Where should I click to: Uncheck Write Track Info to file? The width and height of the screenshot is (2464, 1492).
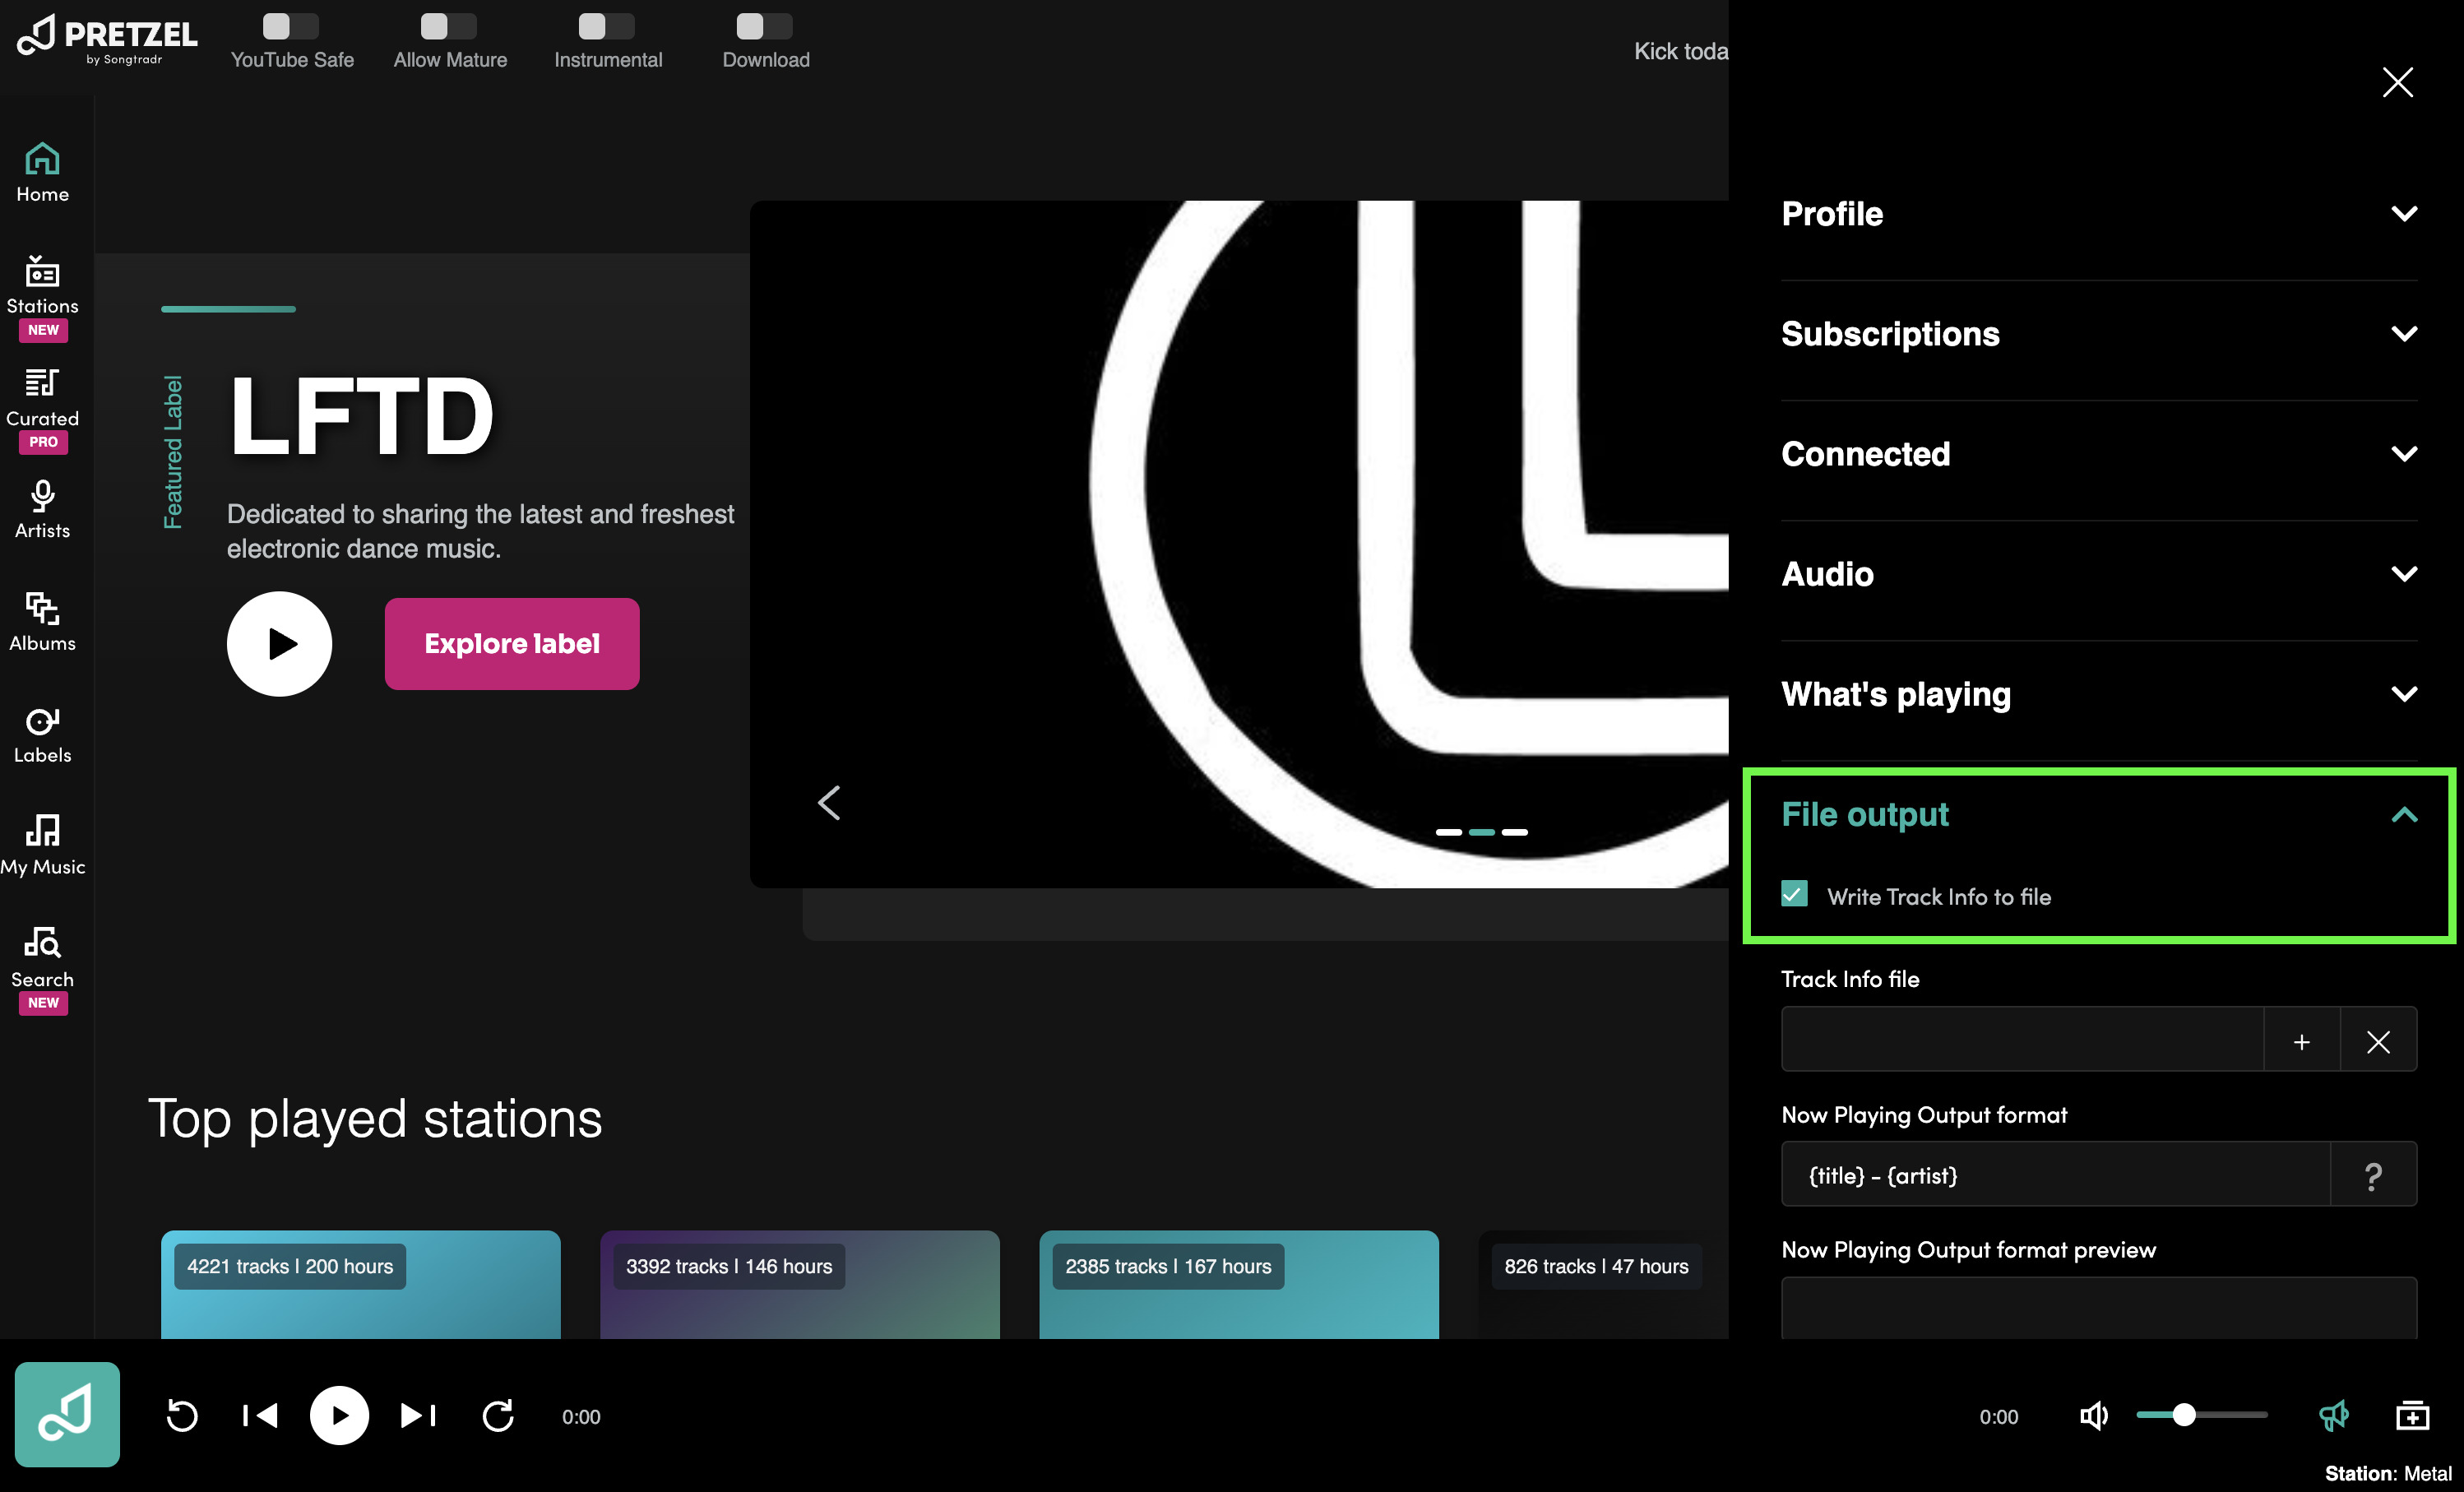pyautogui.click(x=1794, y=894)
